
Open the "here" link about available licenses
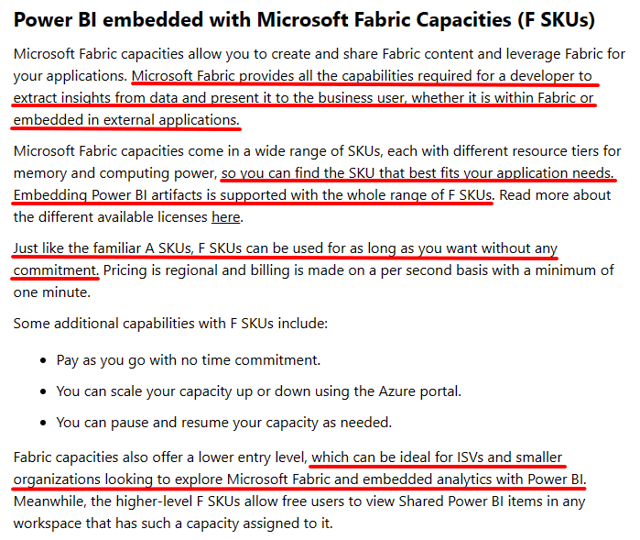[225, 217]
